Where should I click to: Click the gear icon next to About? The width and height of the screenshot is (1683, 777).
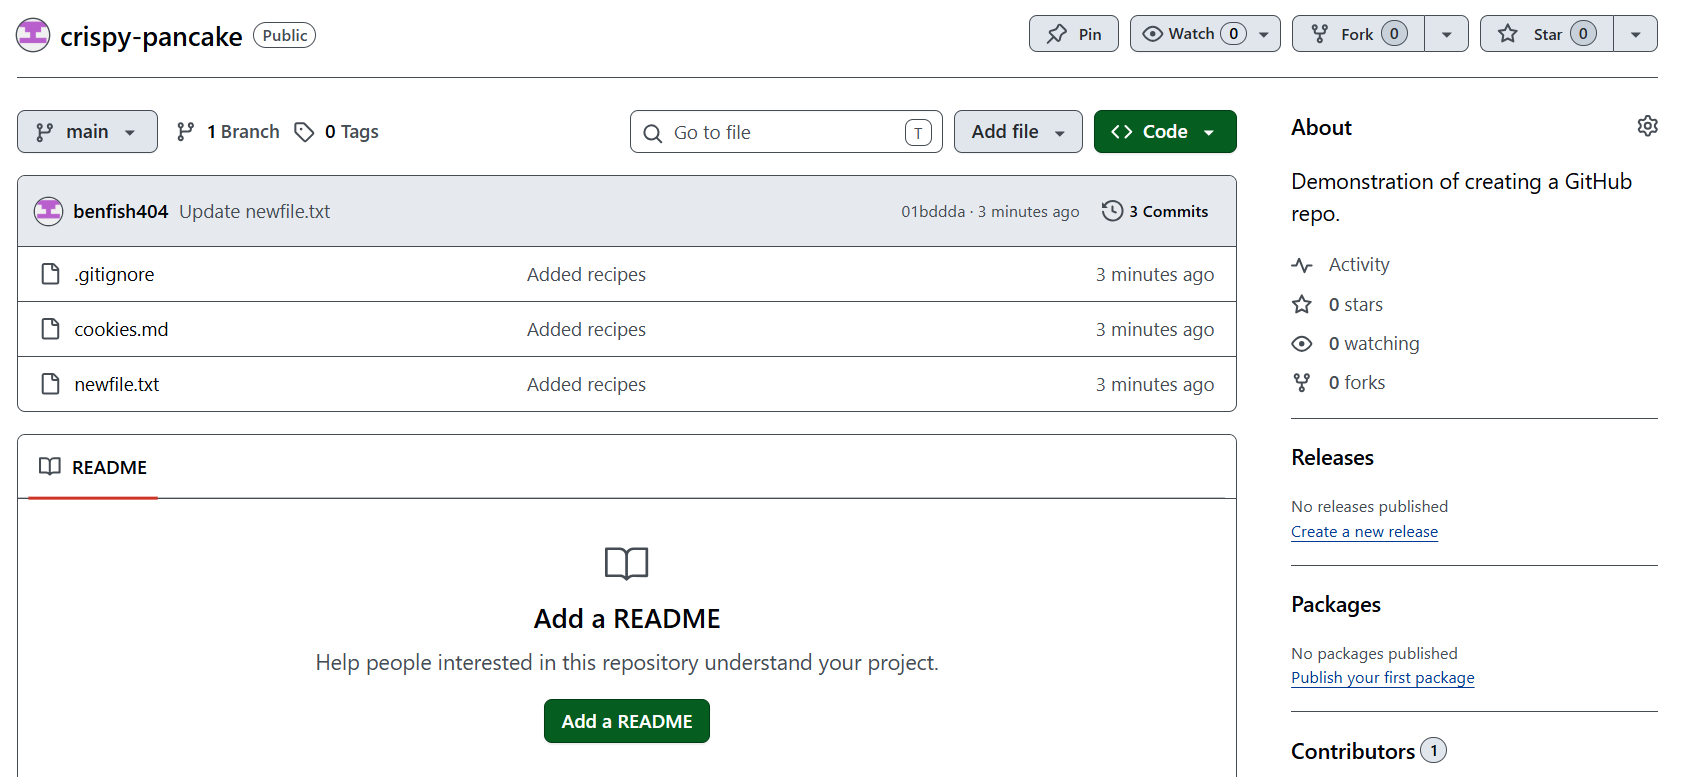(x=1647, y=126)
